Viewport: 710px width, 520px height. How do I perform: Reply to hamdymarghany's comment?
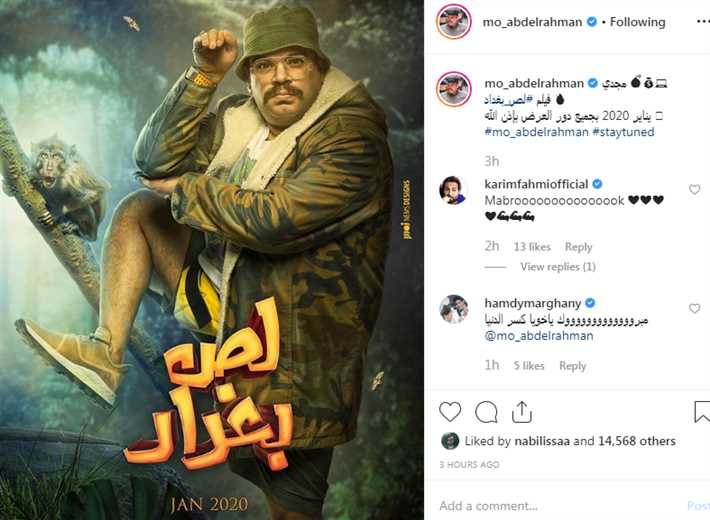572,366
